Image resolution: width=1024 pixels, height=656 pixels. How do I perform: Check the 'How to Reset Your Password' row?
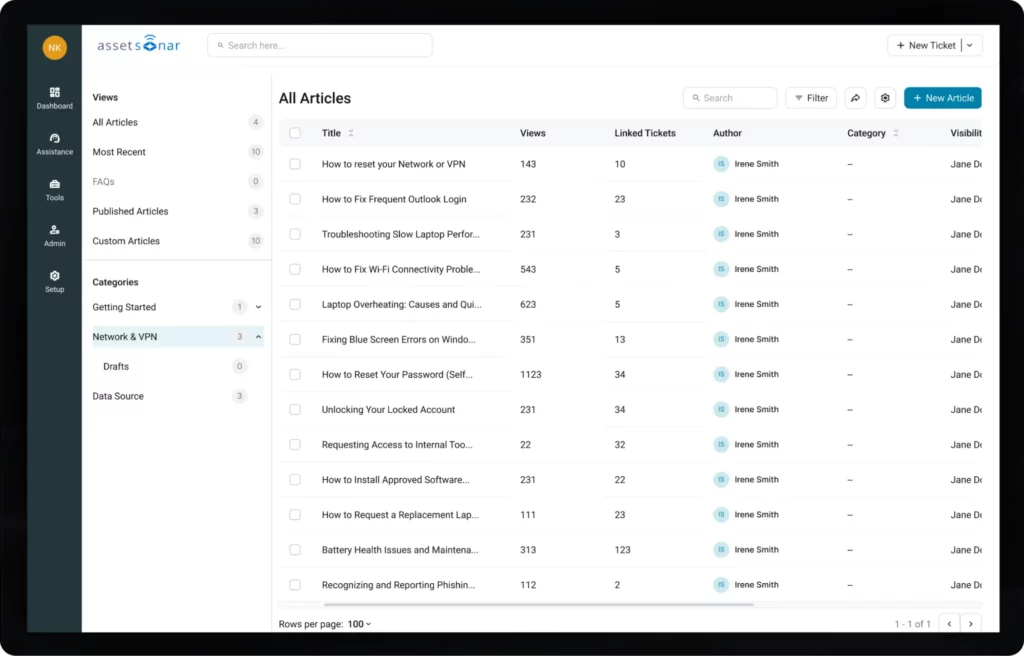click(295, 374)
